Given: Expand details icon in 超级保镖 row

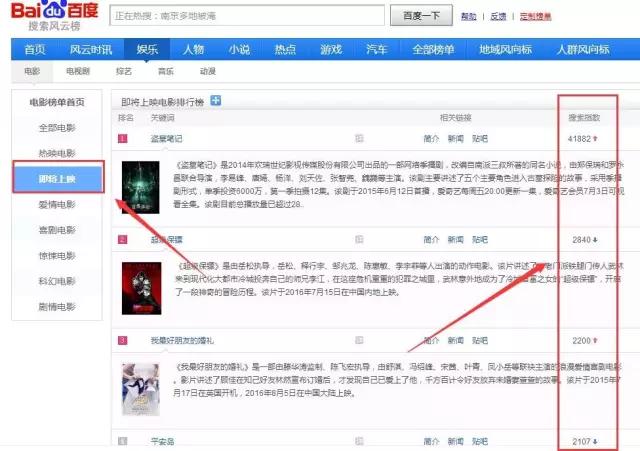Looking at the screenshot, I should point(359,240).
